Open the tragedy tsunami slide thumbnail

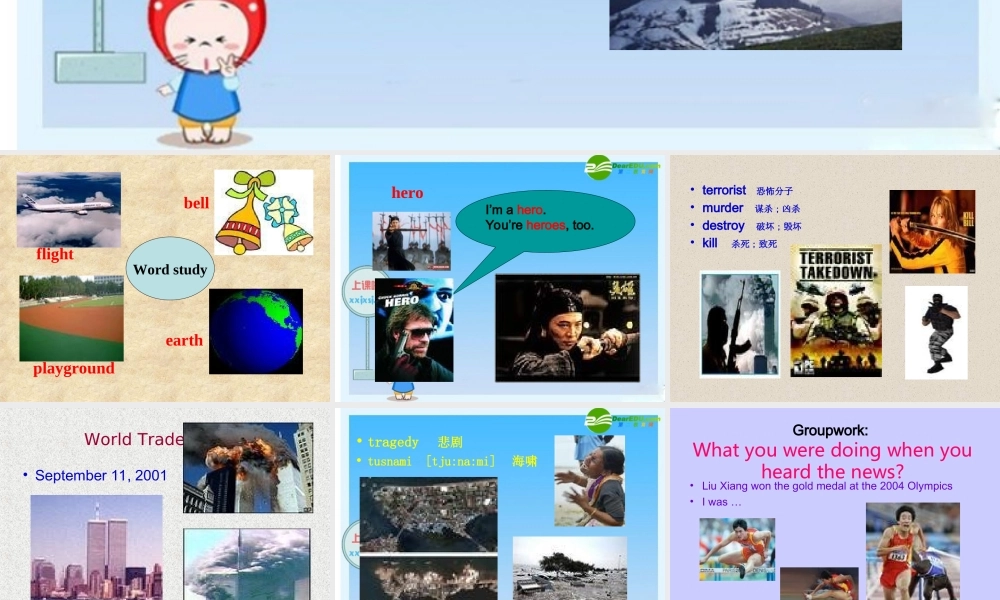pos(501,504)
